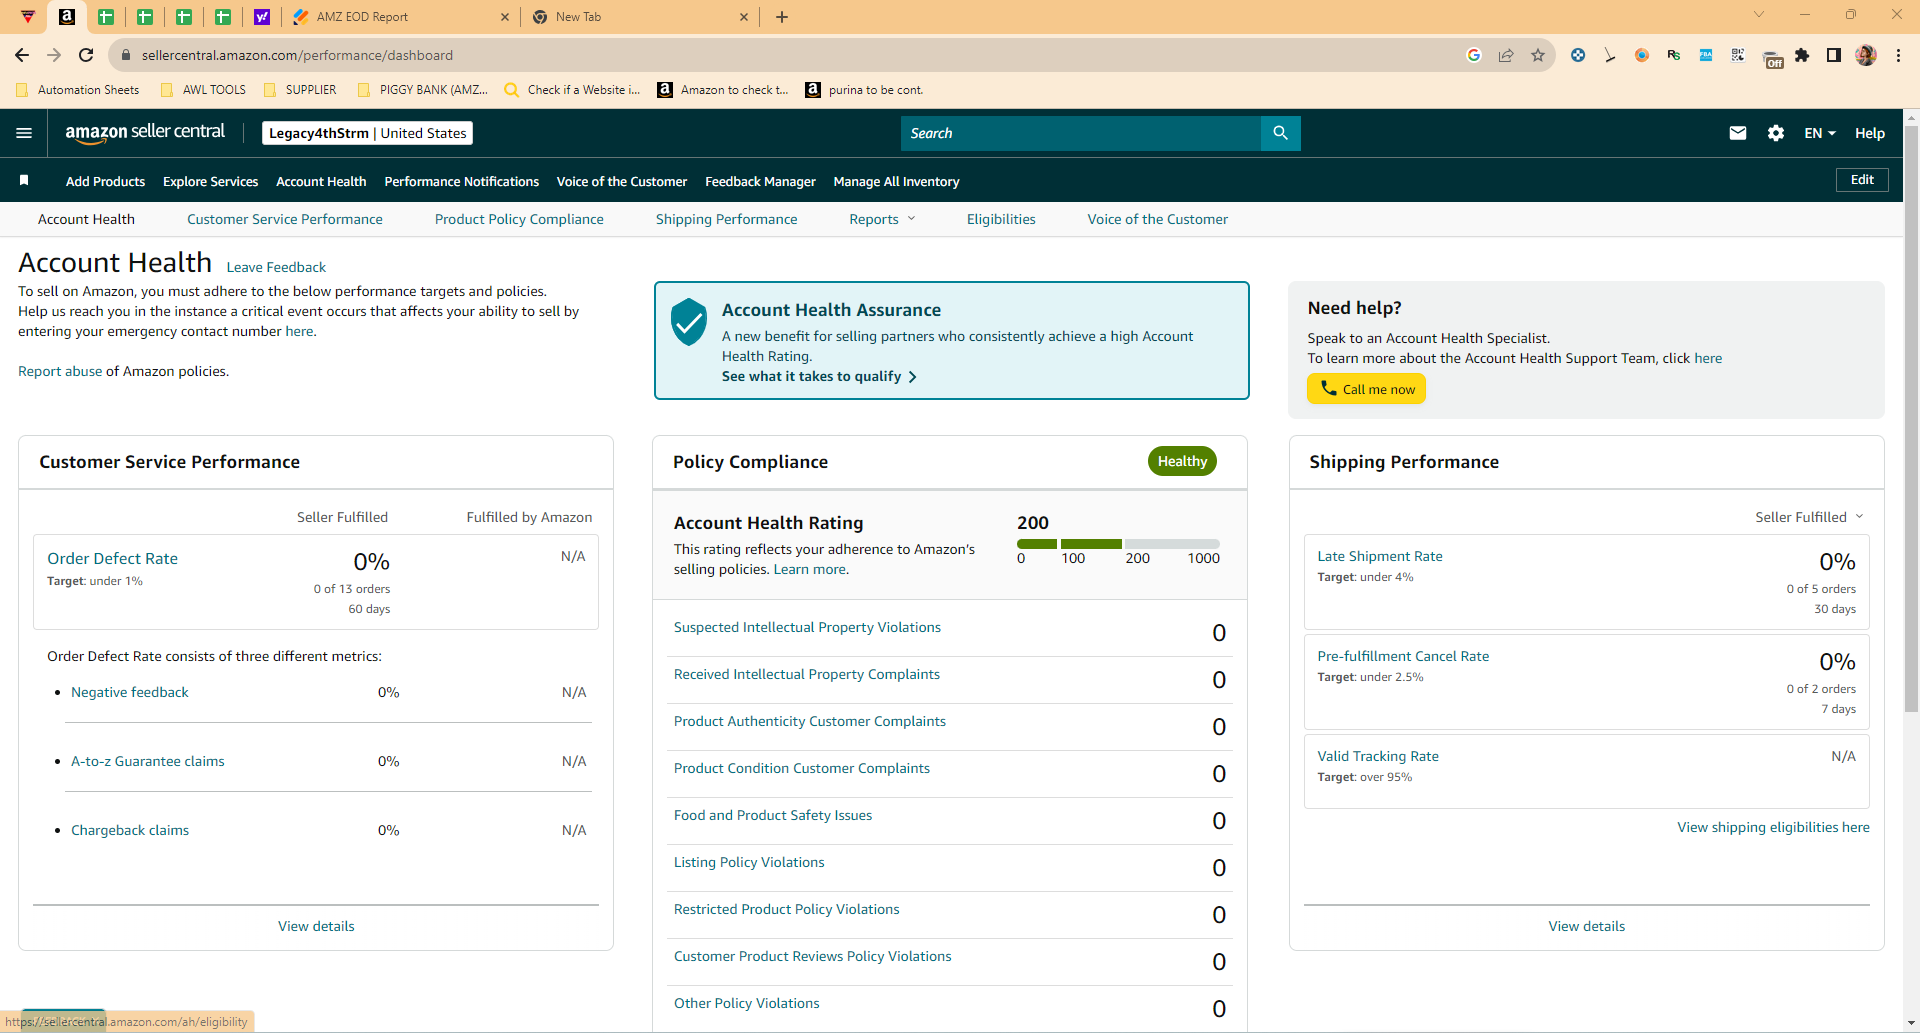This screenshot has width=1920, height=1033.
Task: Open the Eligibilities tab
Action: tap(1001, 219)
